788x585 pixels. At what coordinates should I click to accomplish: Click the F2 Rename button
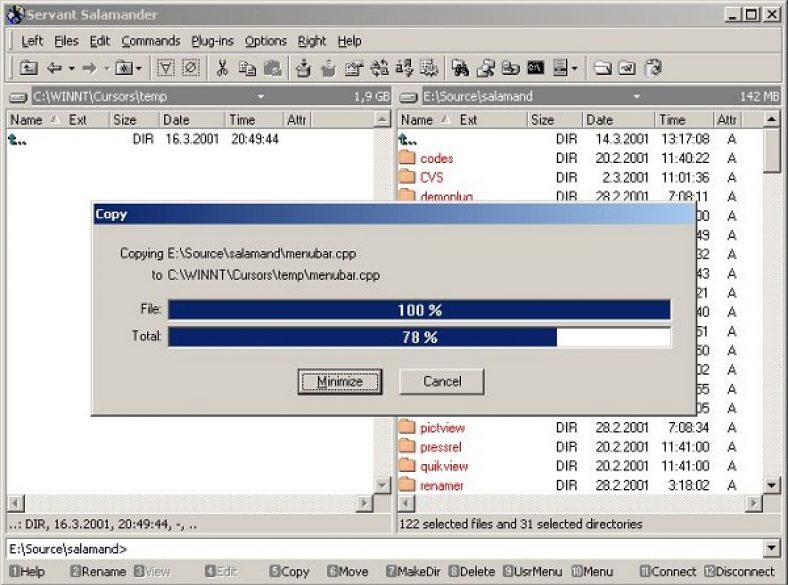click(98, 572)
